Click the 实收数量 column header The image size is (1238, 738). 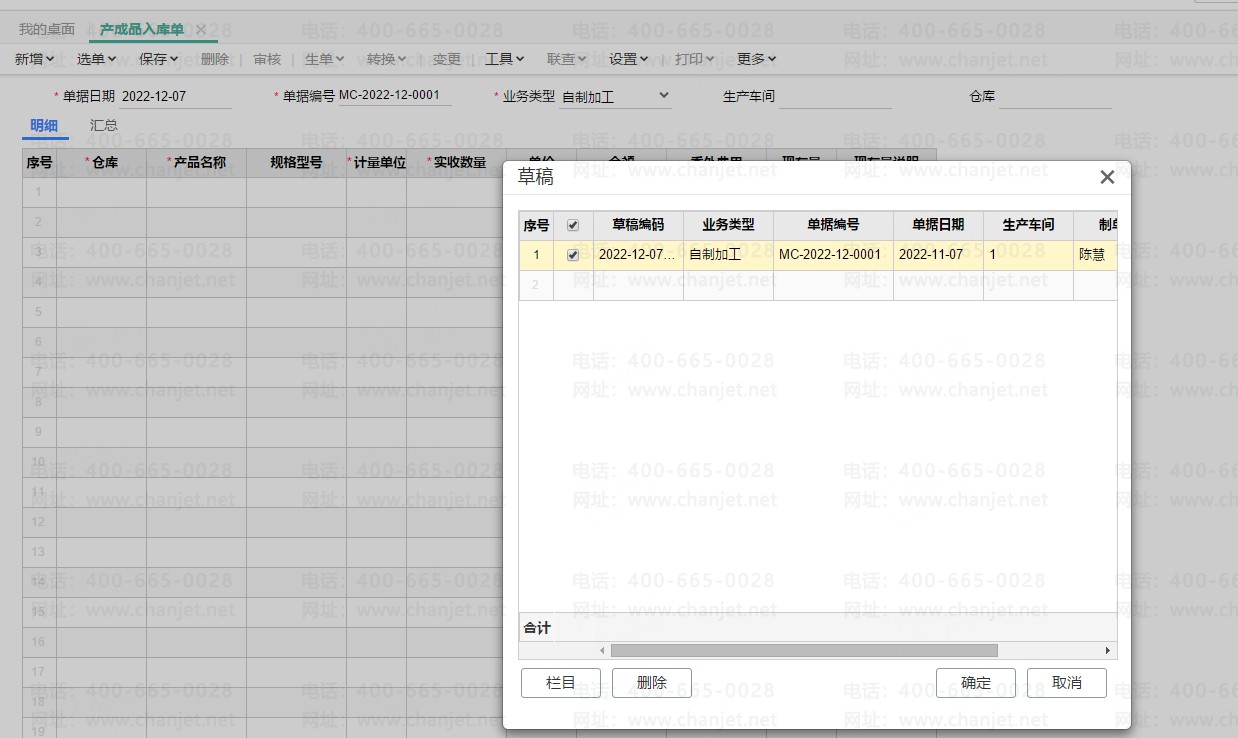[x=457, y=162]
